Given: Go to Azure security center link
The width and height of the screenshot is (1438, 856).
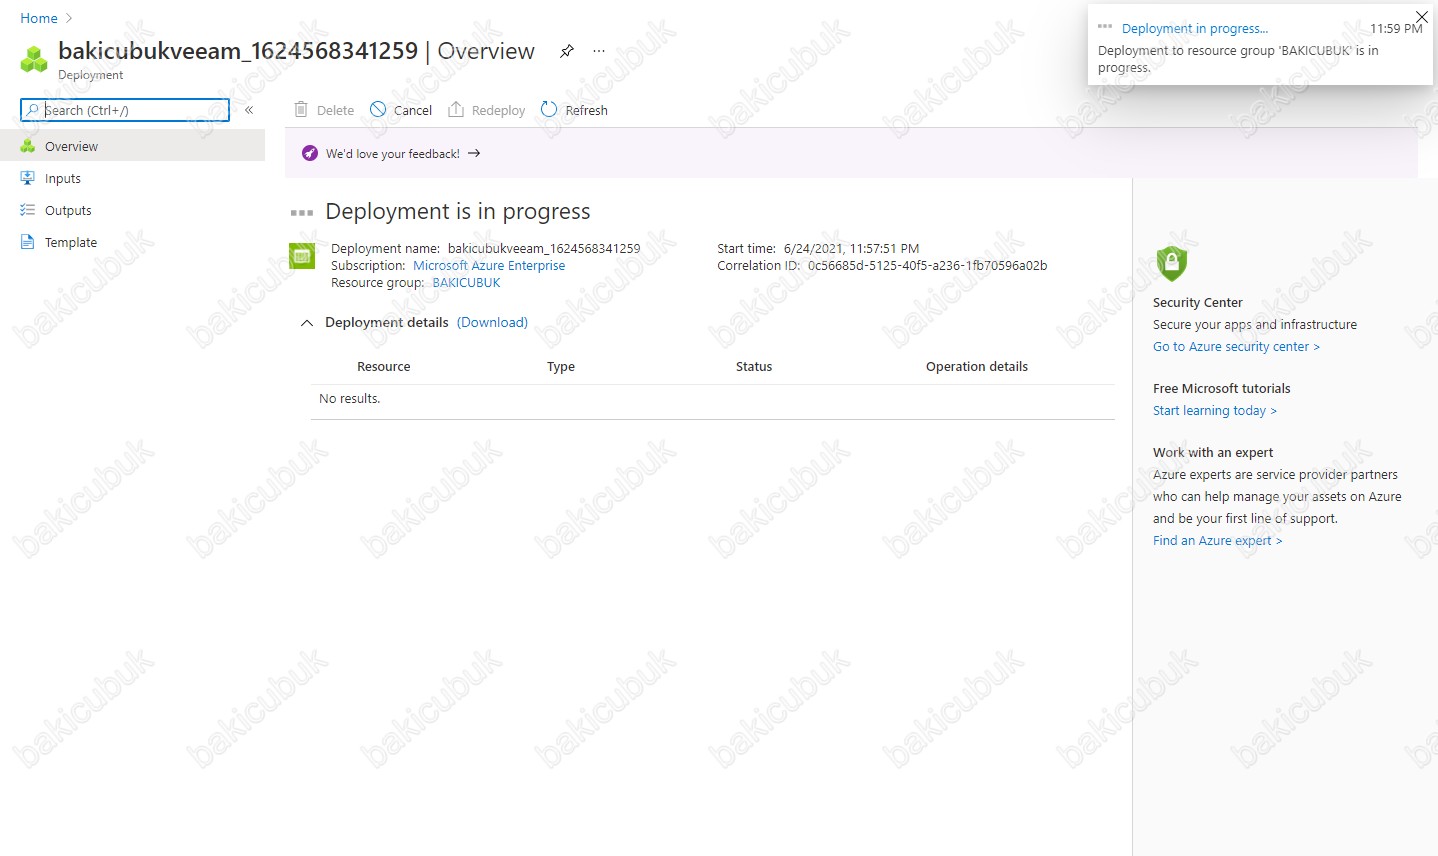Looking at the screenshot, I should [1236, 347].
